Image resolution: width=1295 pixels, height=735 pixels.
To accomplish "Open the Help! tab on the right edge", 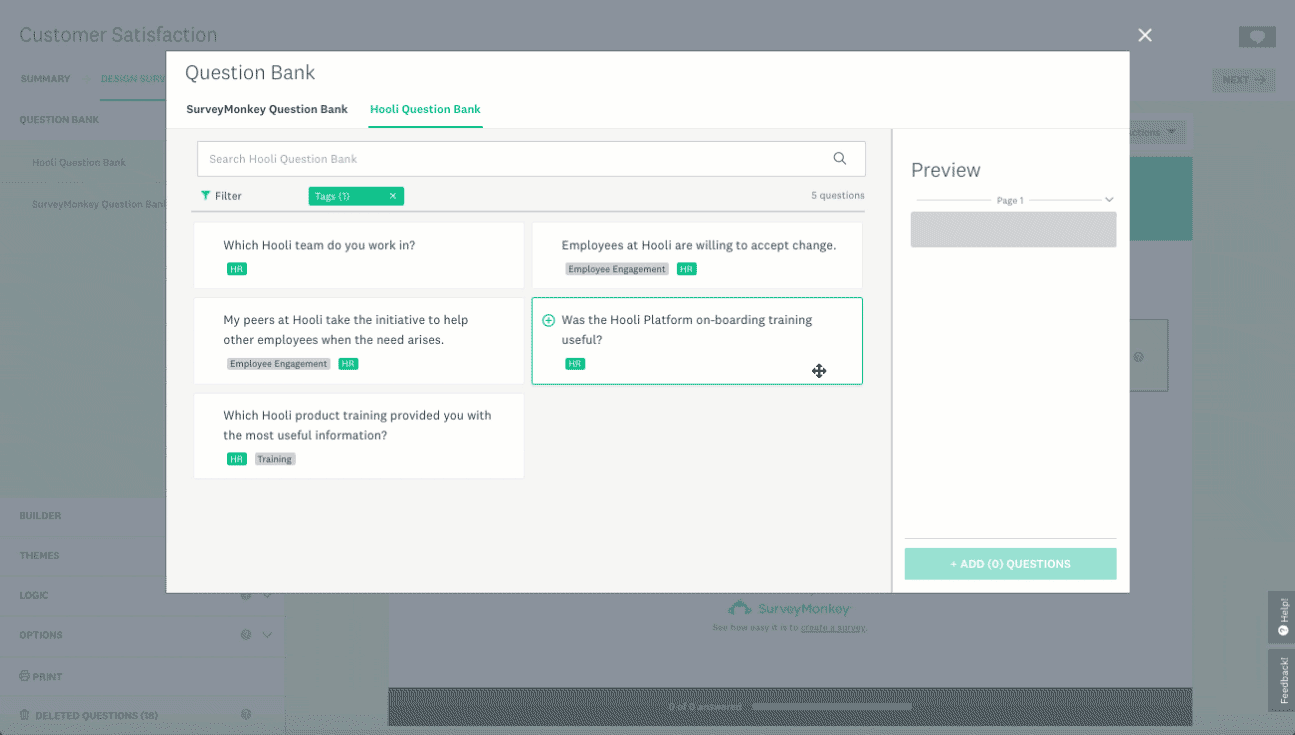I will (1284, 617).
